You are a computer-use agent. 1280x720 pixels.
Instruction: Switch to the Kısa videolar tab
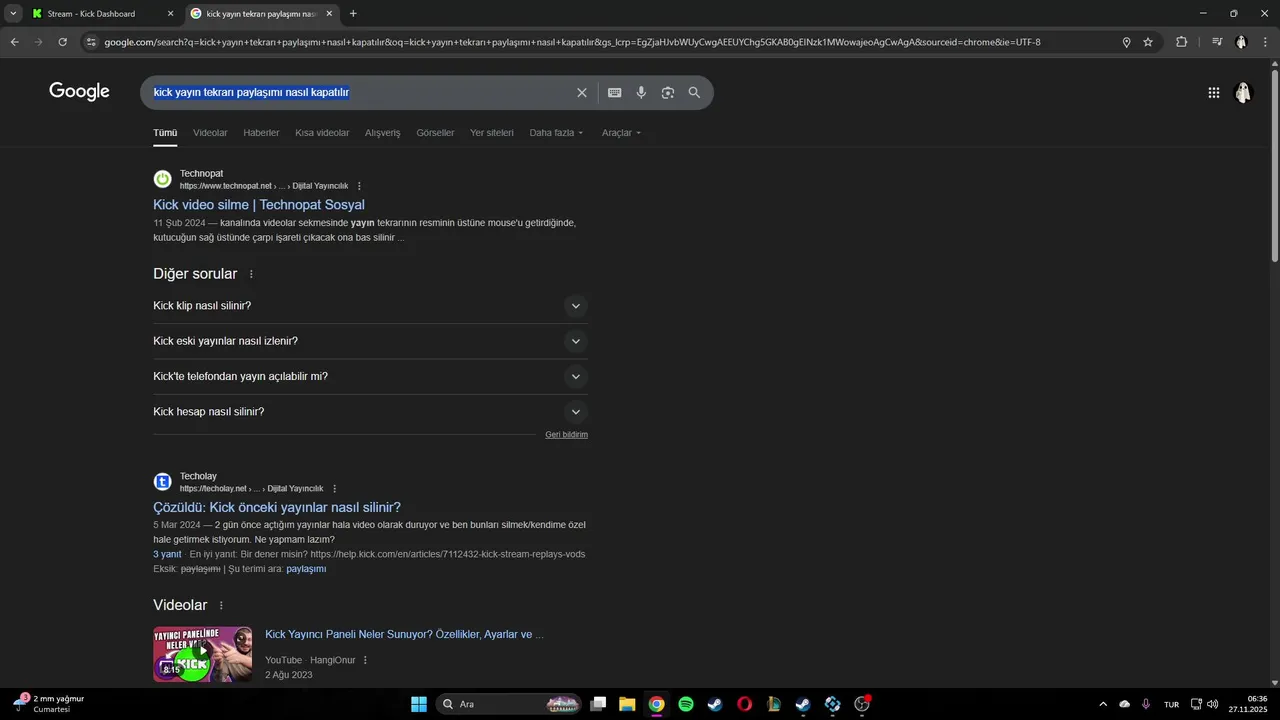(x=322, y=133)
